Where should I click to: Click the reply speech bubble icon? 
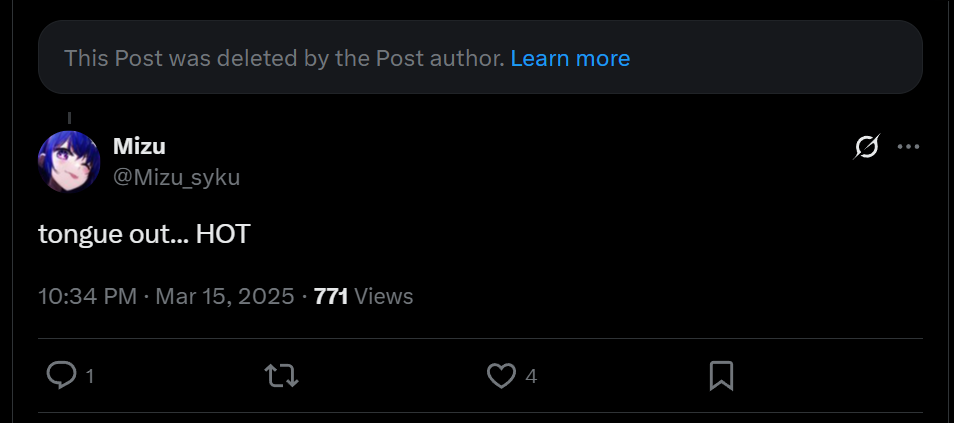(62, 376)
